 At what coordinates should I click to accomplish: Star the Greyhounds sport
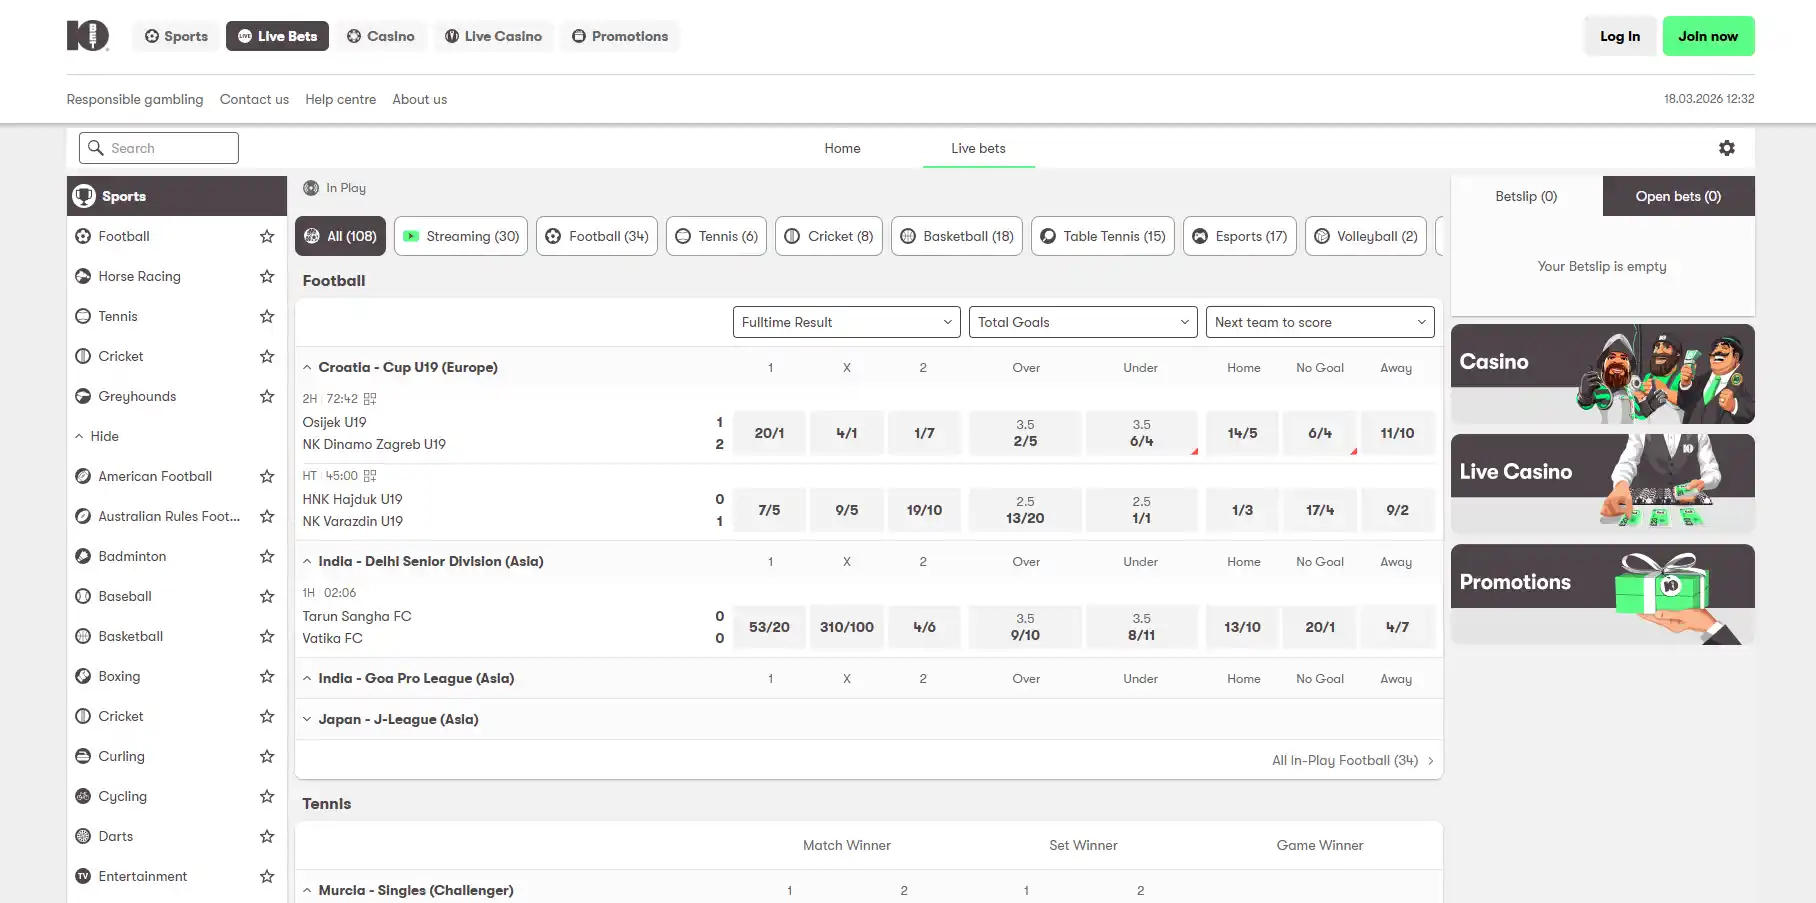coord(267,396)
